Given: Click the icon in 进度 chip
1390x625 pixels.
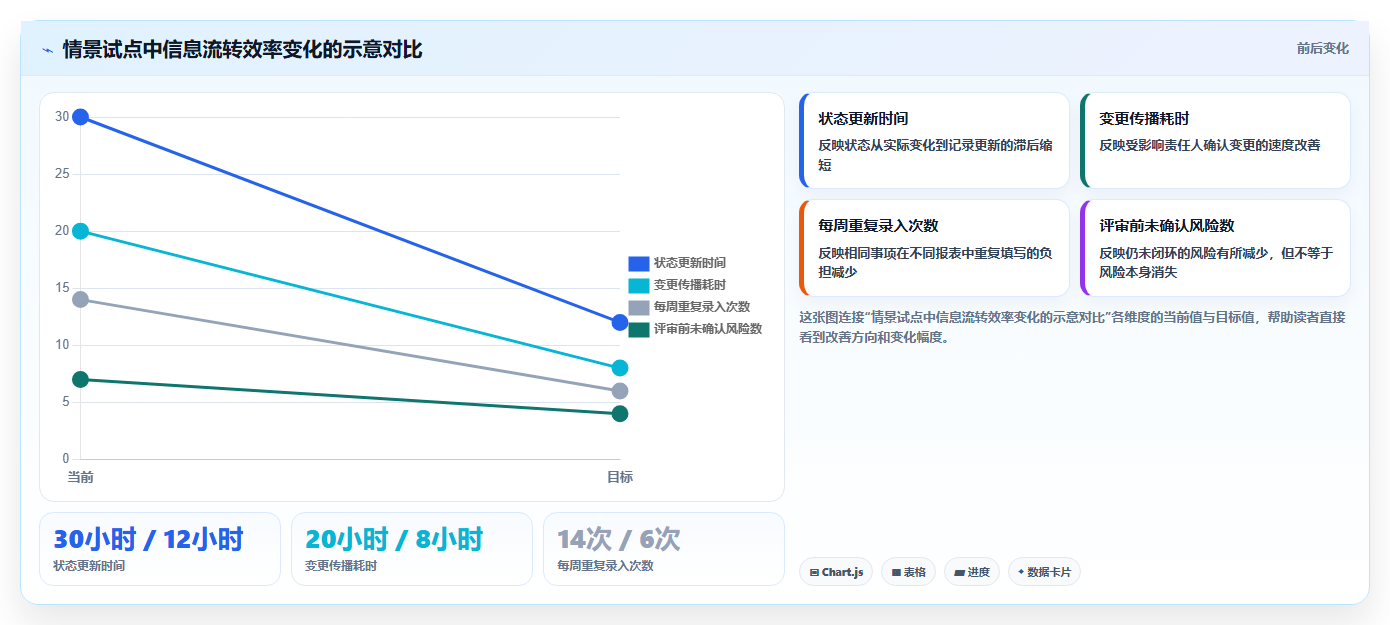Looking at the screenshot, I should (x=960, y=573).
